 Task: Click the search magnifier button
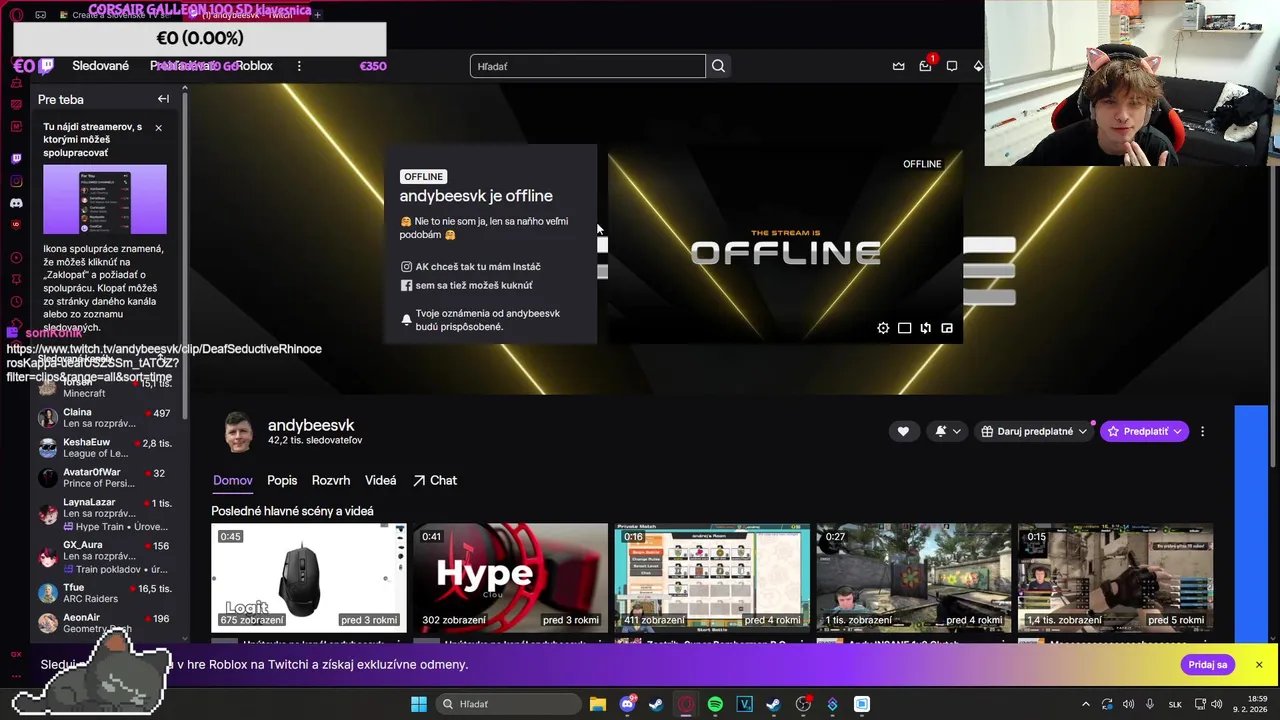(718, 66)
